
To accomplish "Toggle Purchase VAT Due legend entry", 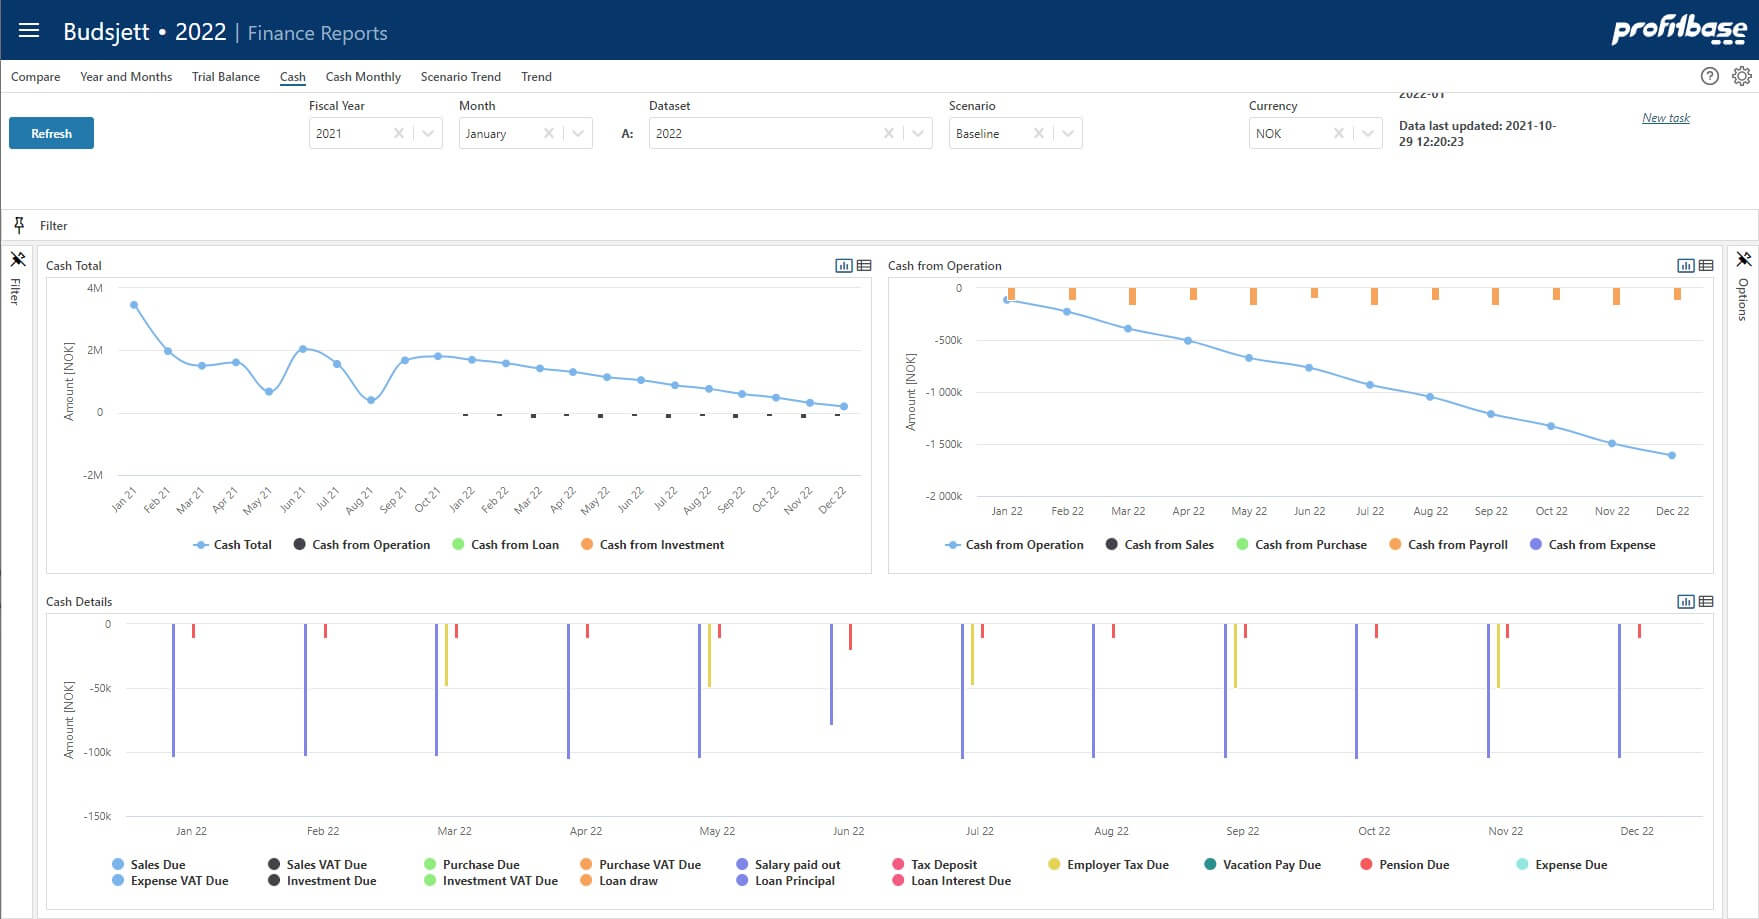I will click(640, 865).
